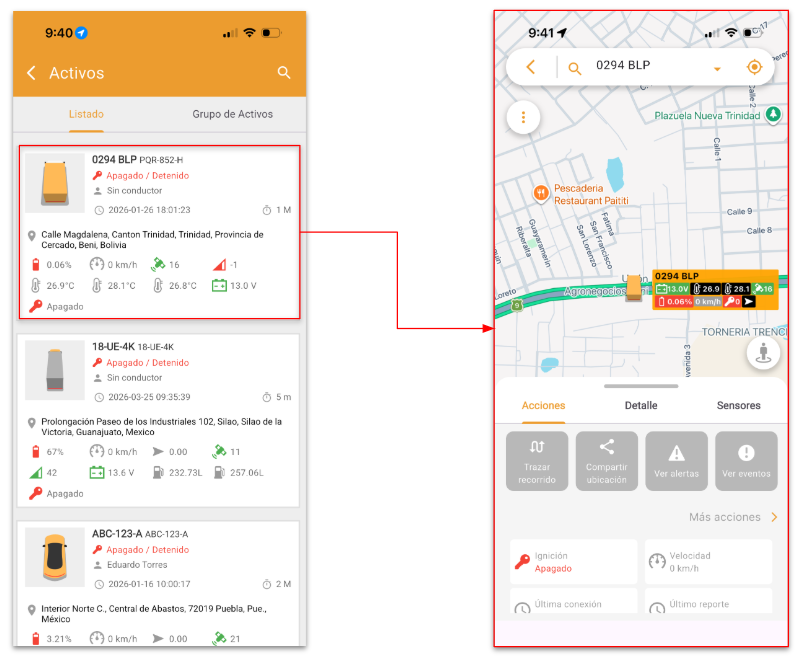Open the asset dropdown arrow in map search
The image size is (798, 659).
pos(717,69)
